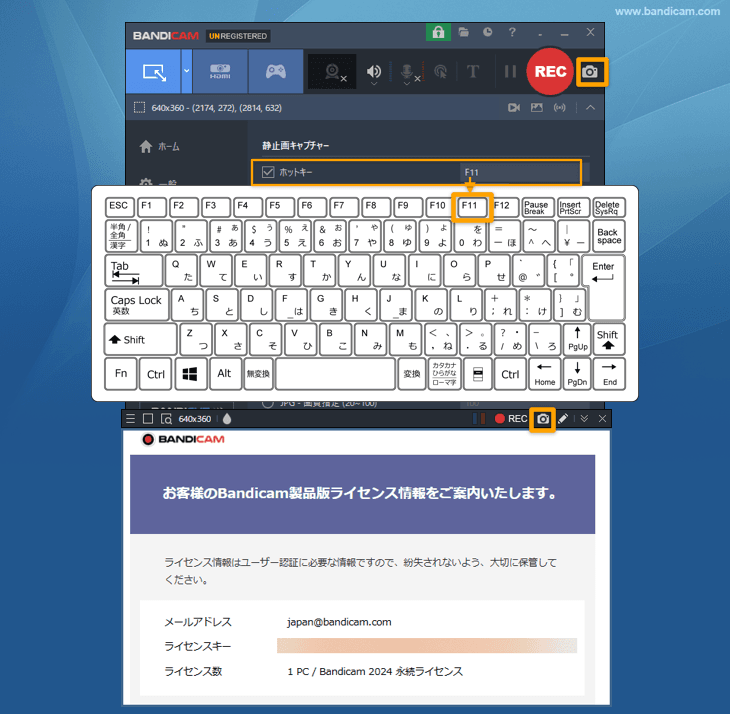Start recording with the big red REC button
Screen dimensions: 730x714
(550, 72)
